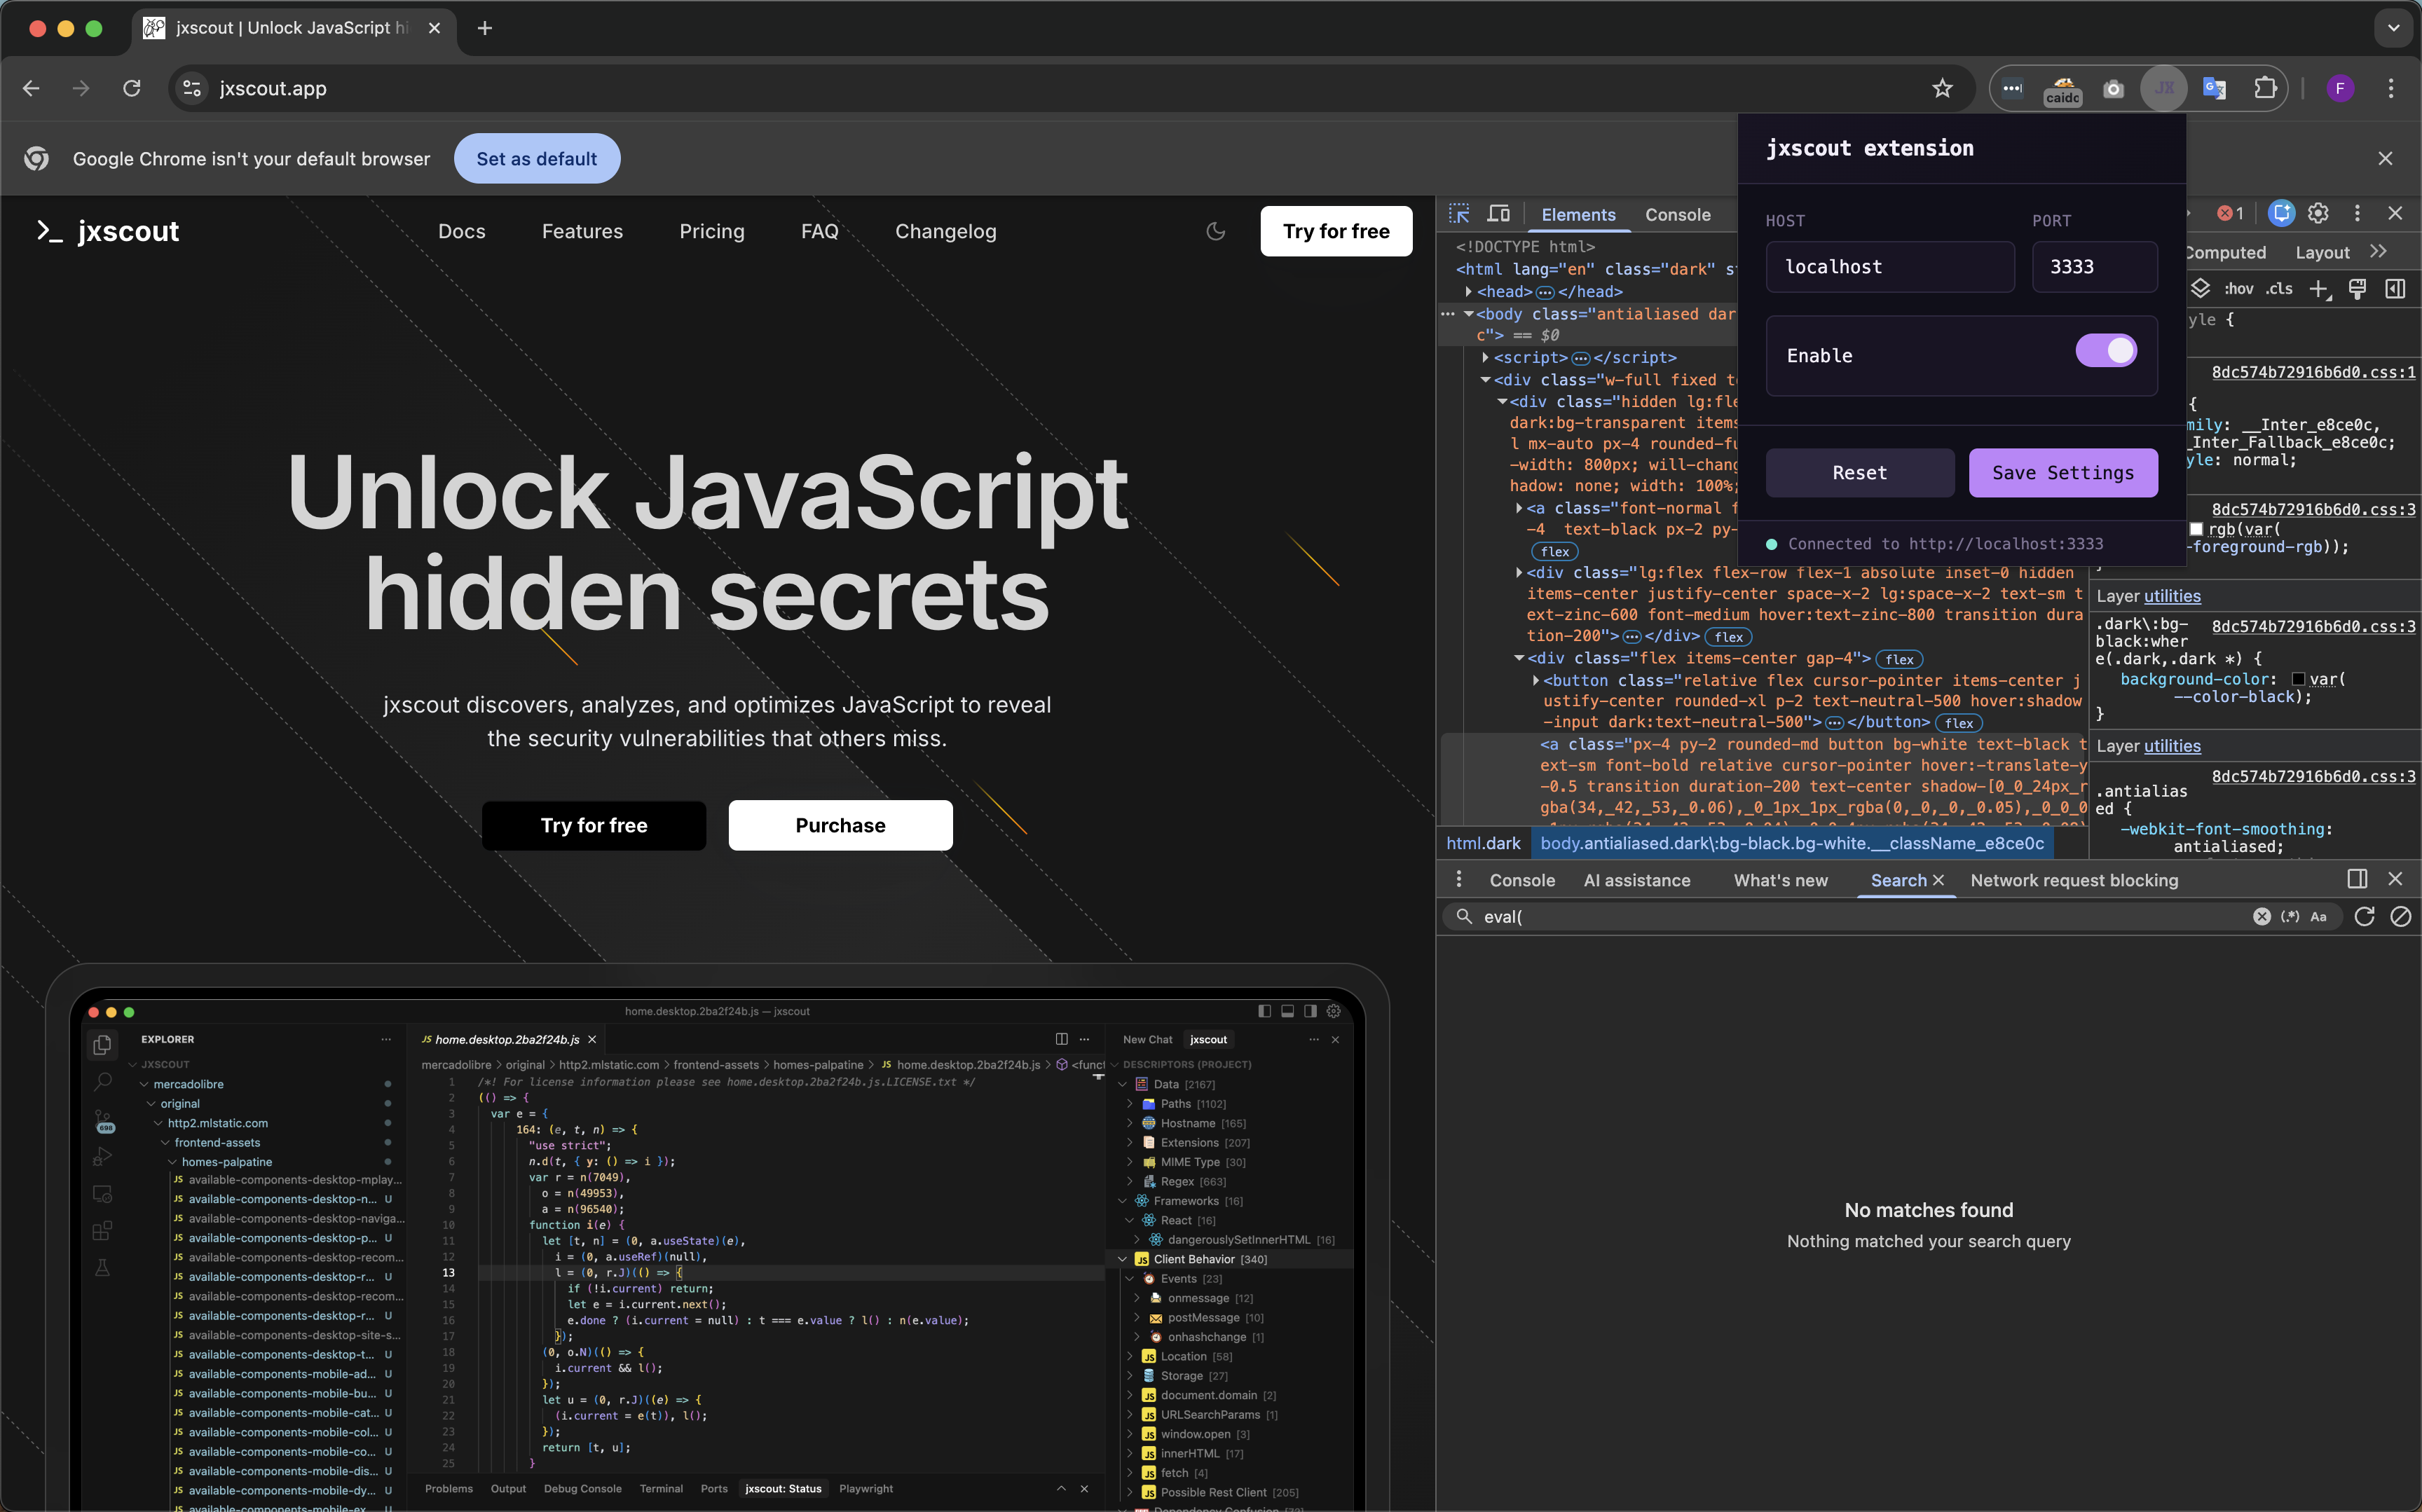This screenshot has width=2422, height=1512.
Task: Expand the script element in DOM tree
Action: [x=1485, y=357]
